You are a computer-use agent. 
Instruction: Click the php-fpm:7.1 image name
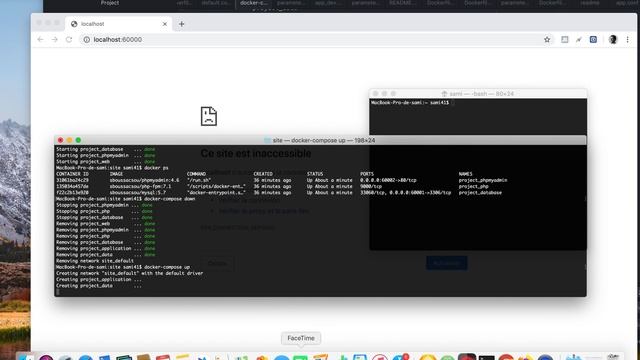(140, 186)
